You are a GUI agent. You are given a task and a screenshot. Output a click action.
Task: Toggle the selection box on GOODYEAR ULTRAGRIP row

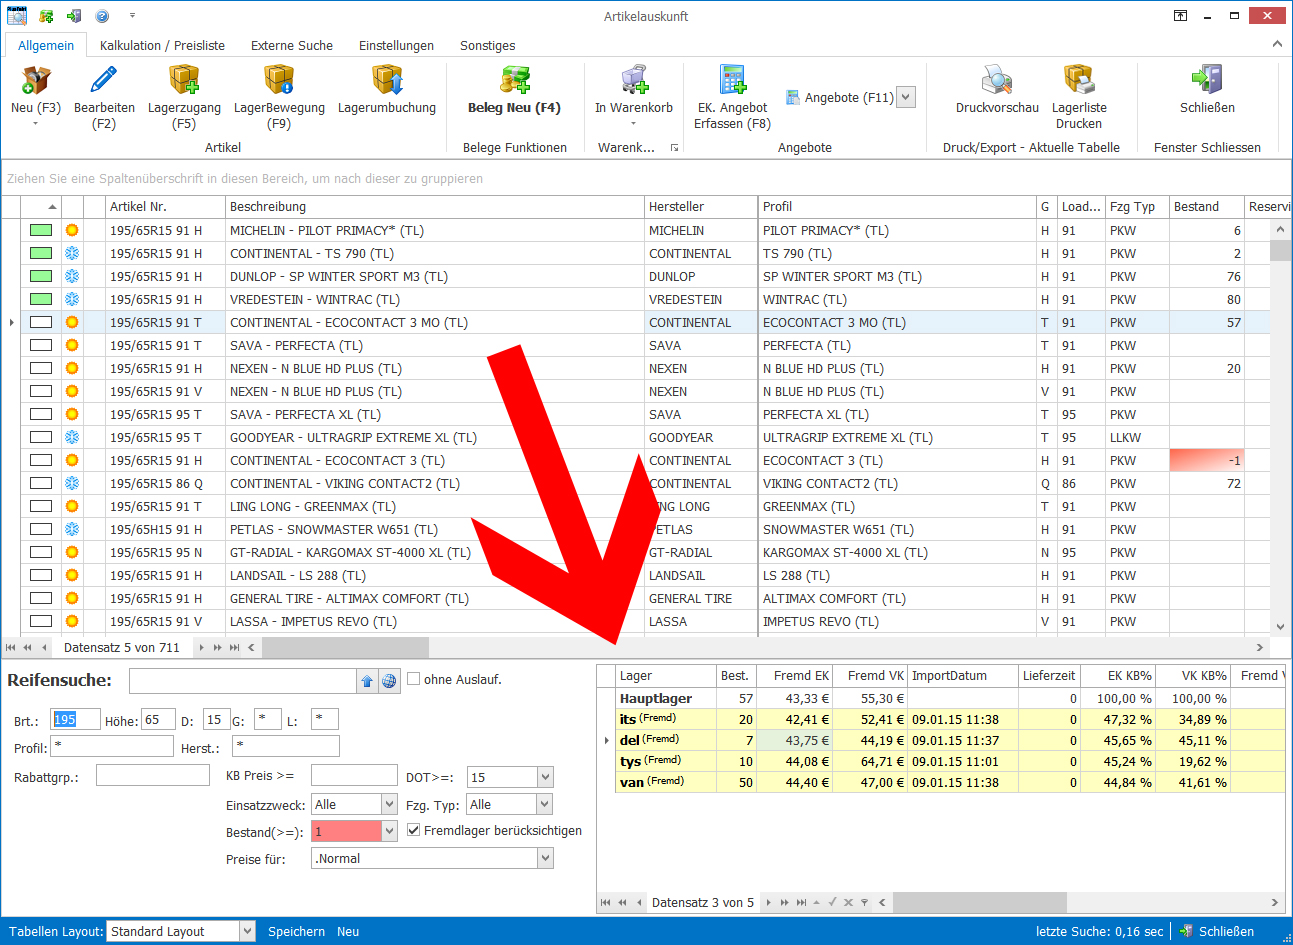coord(41,437)
